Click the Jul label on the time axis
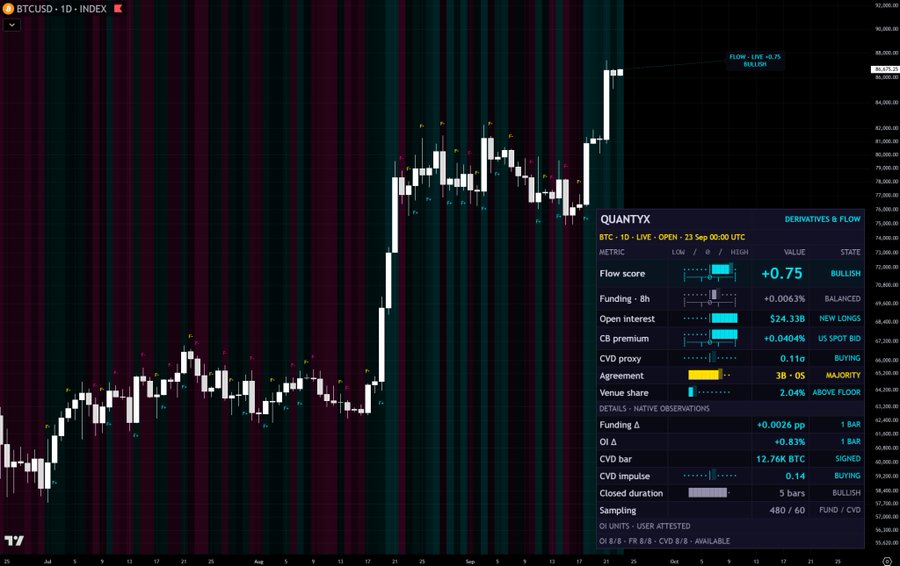The height and width of the screenshot is (566, 900). pyautogui.click(x=47, y=561)
